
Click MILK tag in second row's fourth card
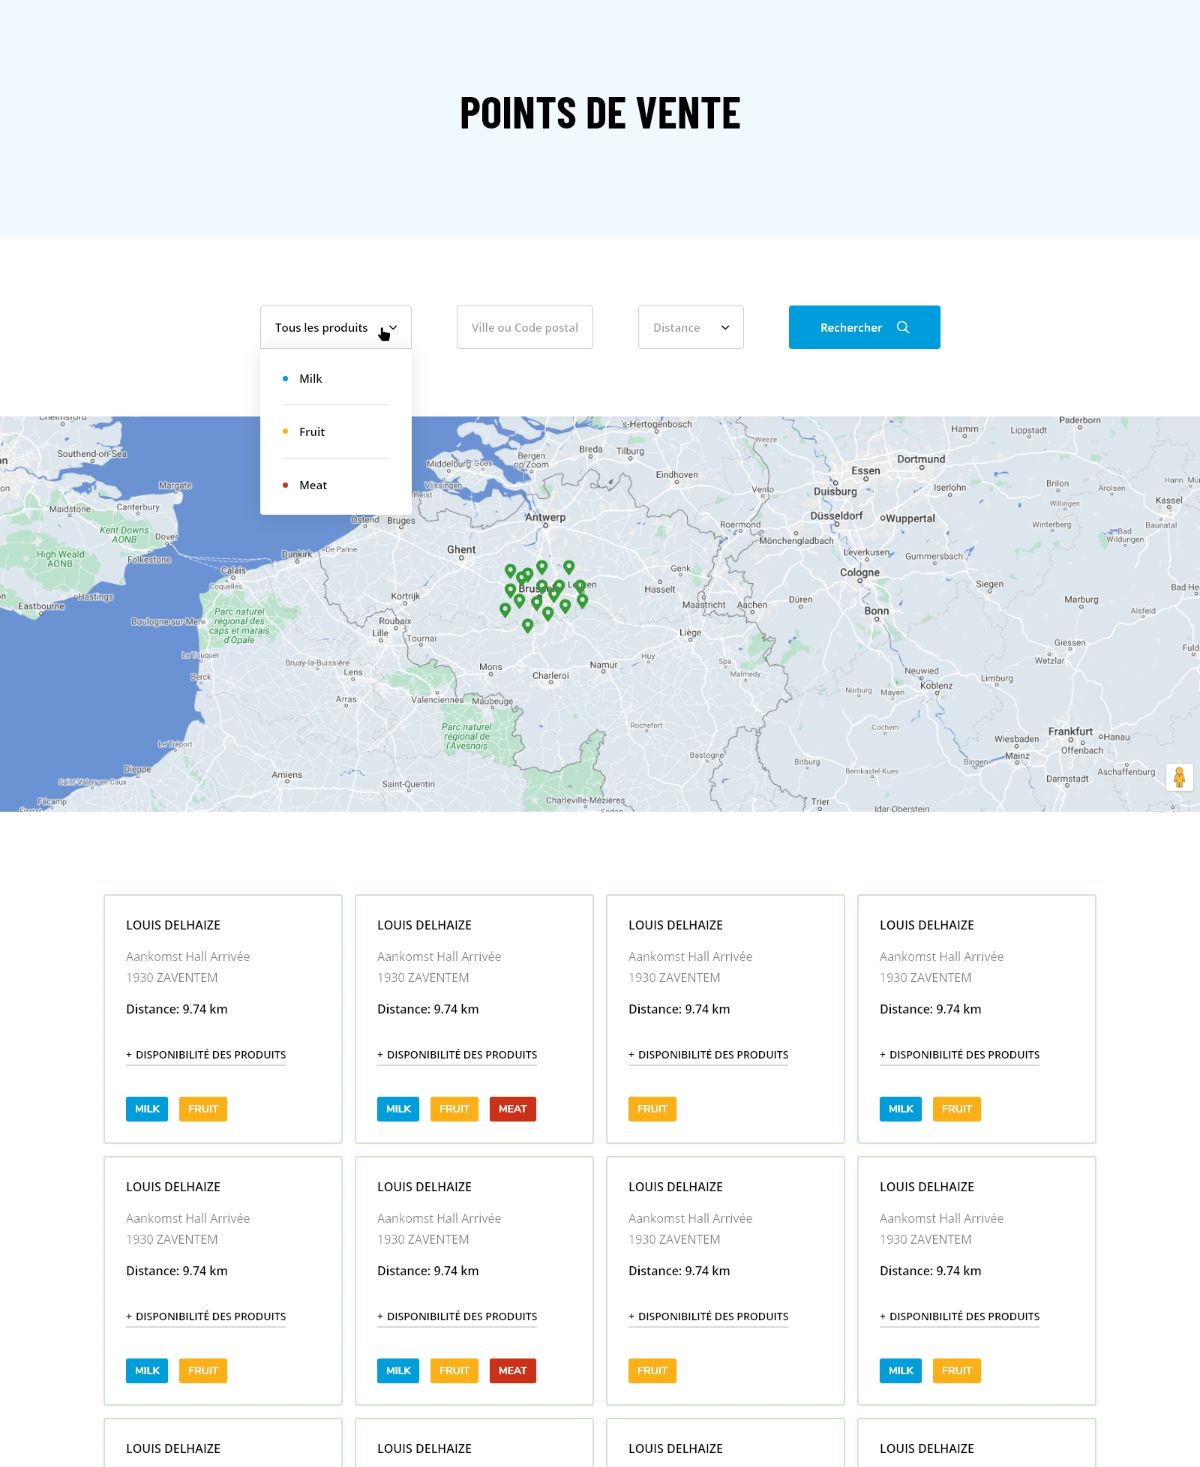click(x=901, y=1371)
